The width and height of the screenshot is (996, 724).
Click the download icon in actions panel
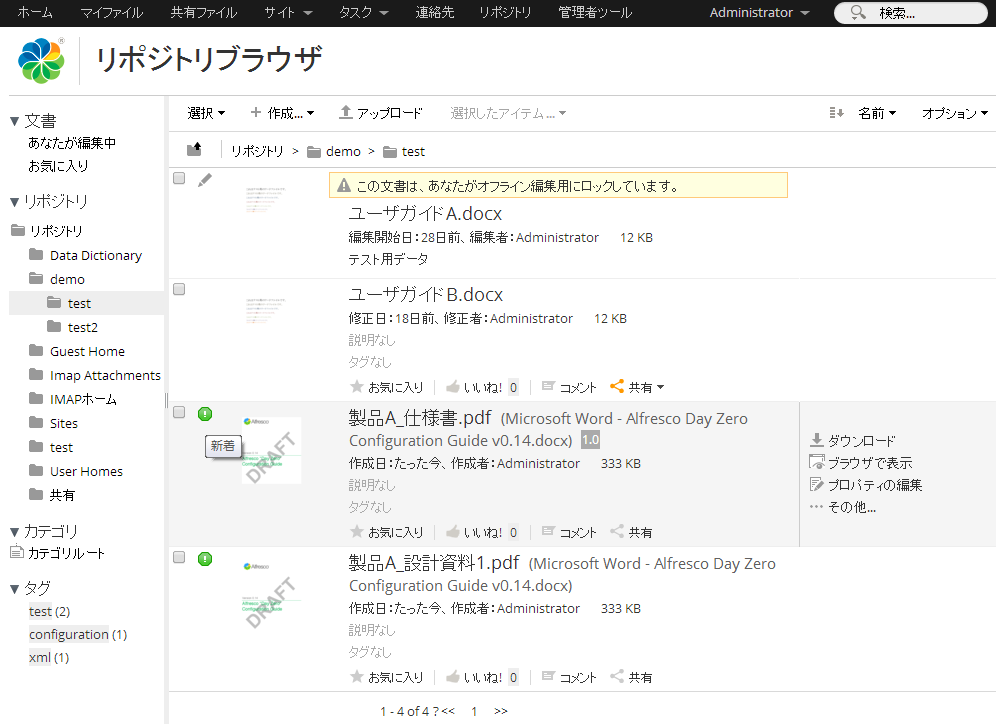click(817, 439)
